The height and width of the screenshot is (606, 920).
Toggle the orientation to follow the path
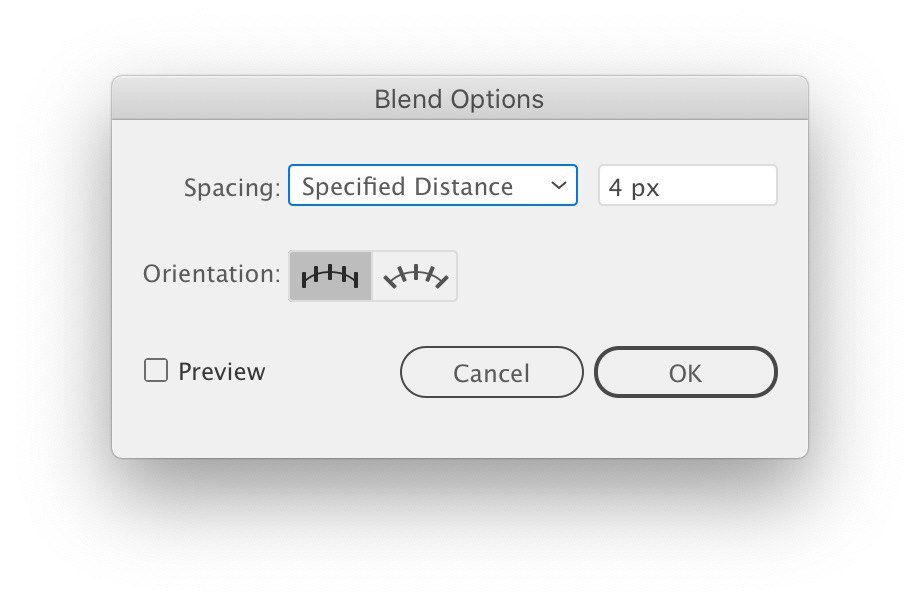pyautogui.click(x=415, y=276)
